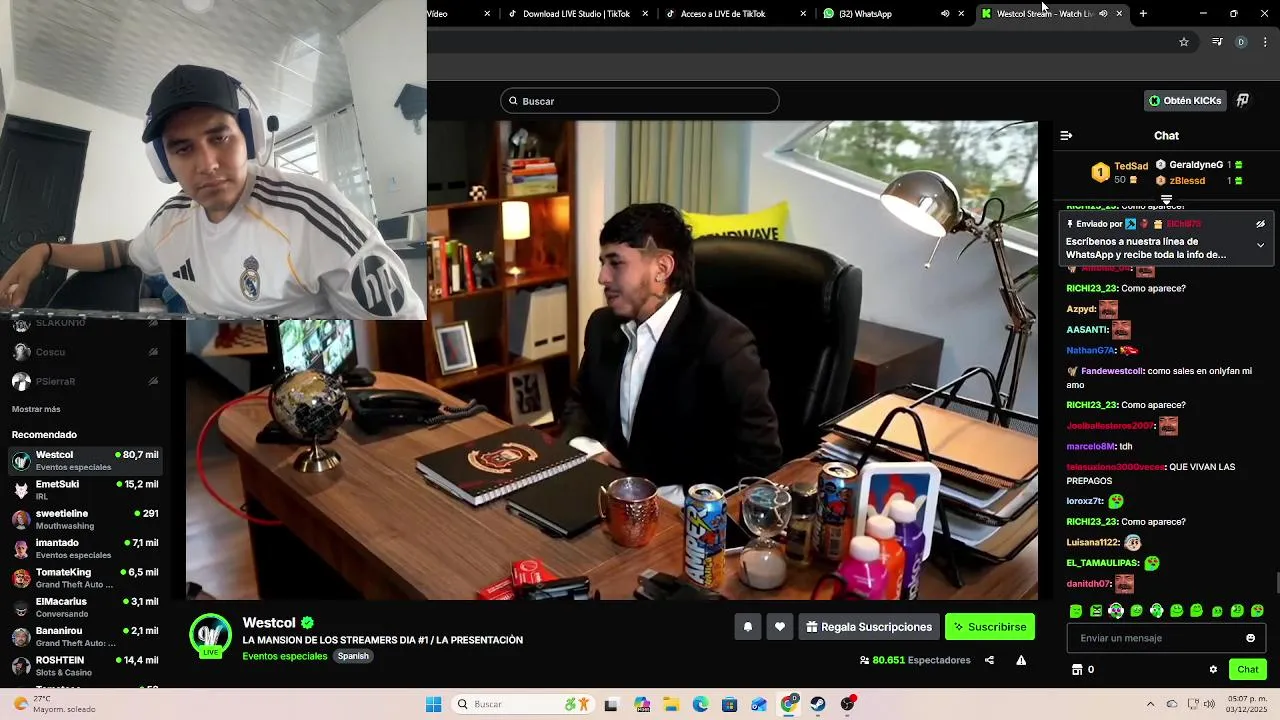The image size is (1280, 720).
Task: Open Westcol in Recomendado list
Action: 85,460
